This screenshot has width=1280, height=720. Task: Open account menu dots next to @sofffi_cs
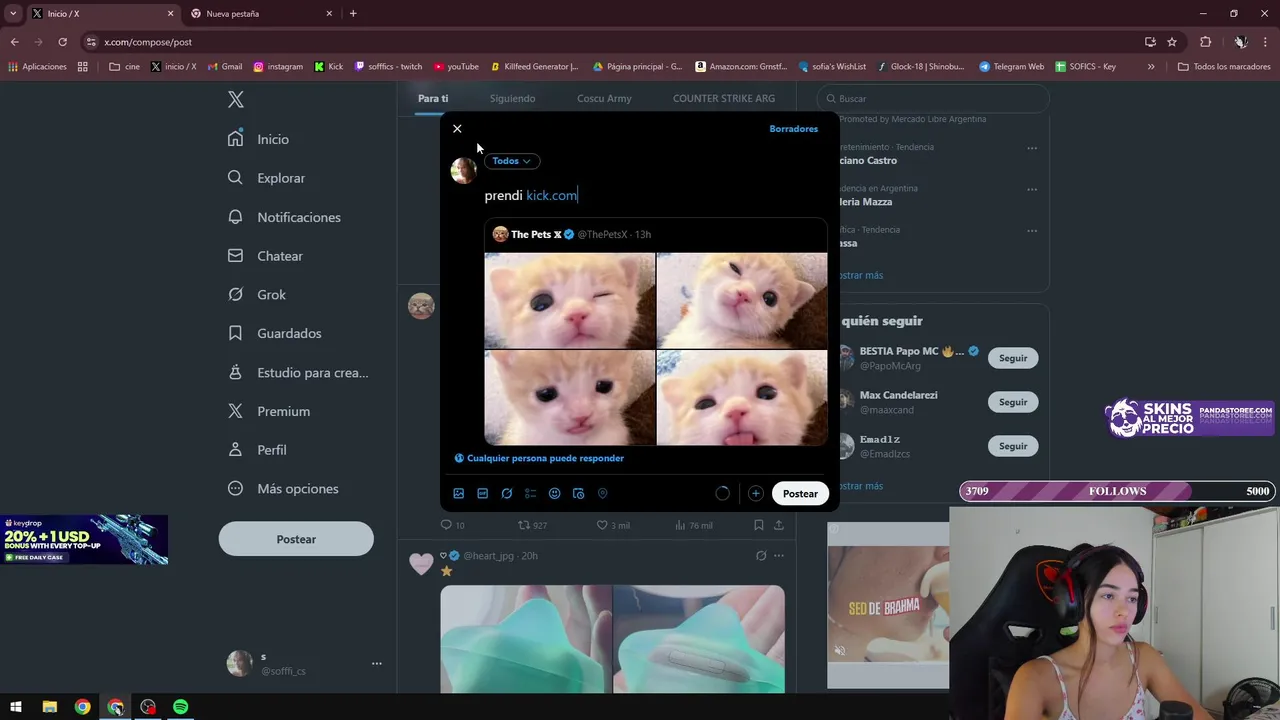pos(377,663)
